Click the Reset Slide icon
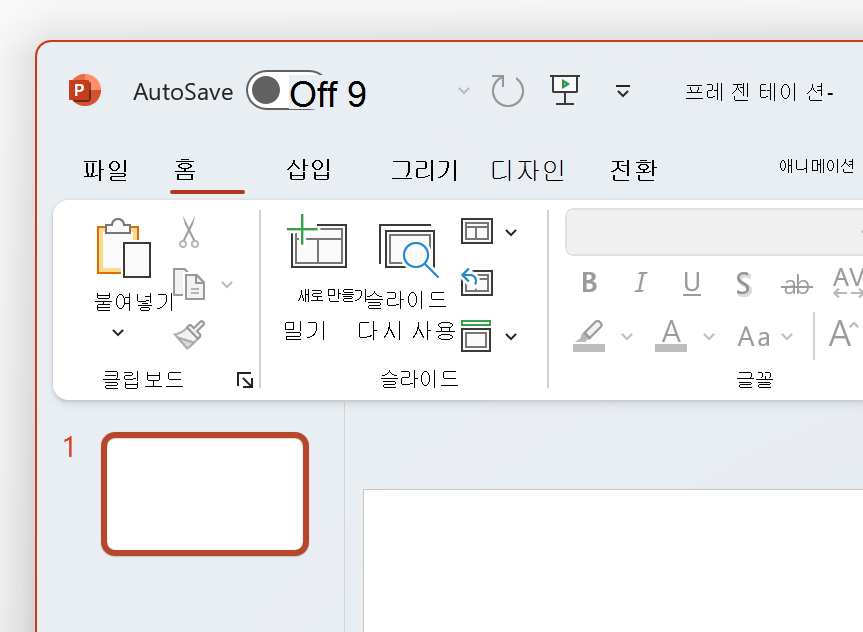This screenshot has width=863, height=632. click(x=477, y=282)
